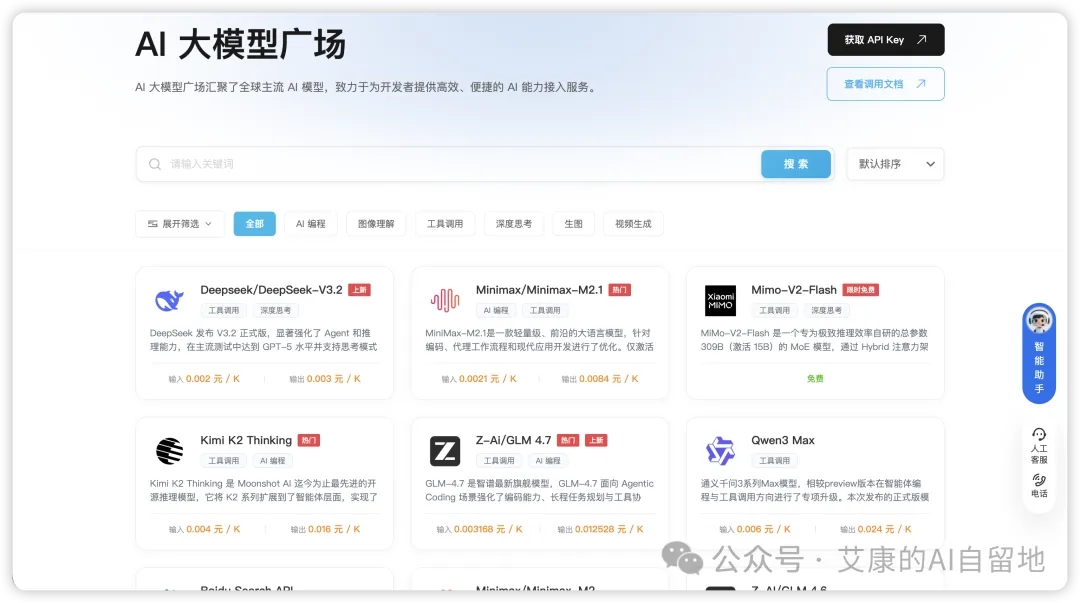Viewport: 1080px width, 603px height.
Task: Open the Deepseek/DeepSeek-V3.2 model title
Action: 271,290
